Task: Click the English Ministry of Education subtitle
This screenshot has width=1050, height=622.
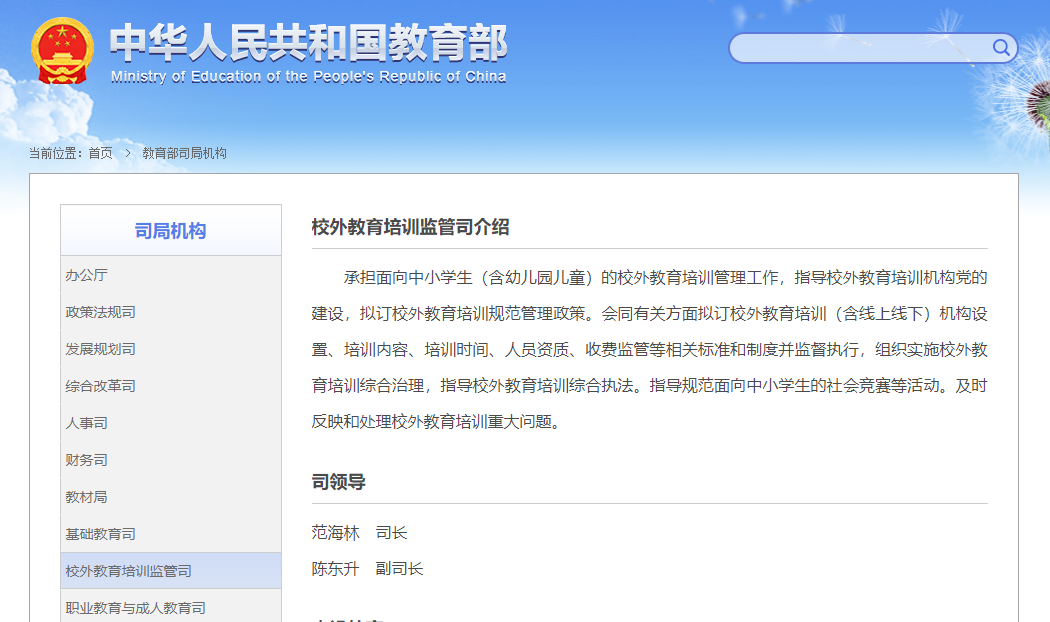Action: tap(309, 77)
